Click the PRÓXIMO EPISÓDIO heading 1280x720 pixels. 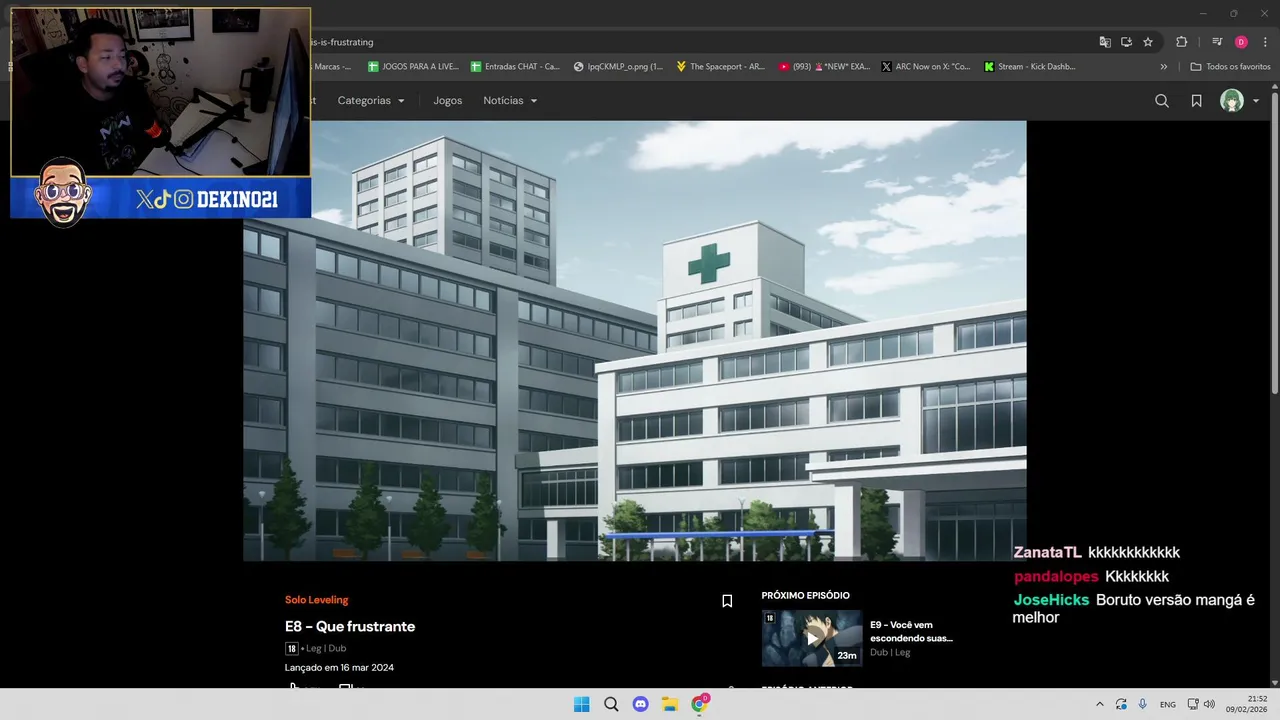pyautogui.click(x=805, y=595)
